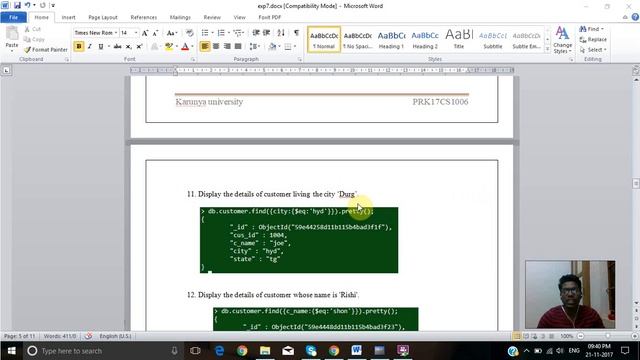Open the Find dropdown arrow
The image size is (640, 360).
pos(602,29)
